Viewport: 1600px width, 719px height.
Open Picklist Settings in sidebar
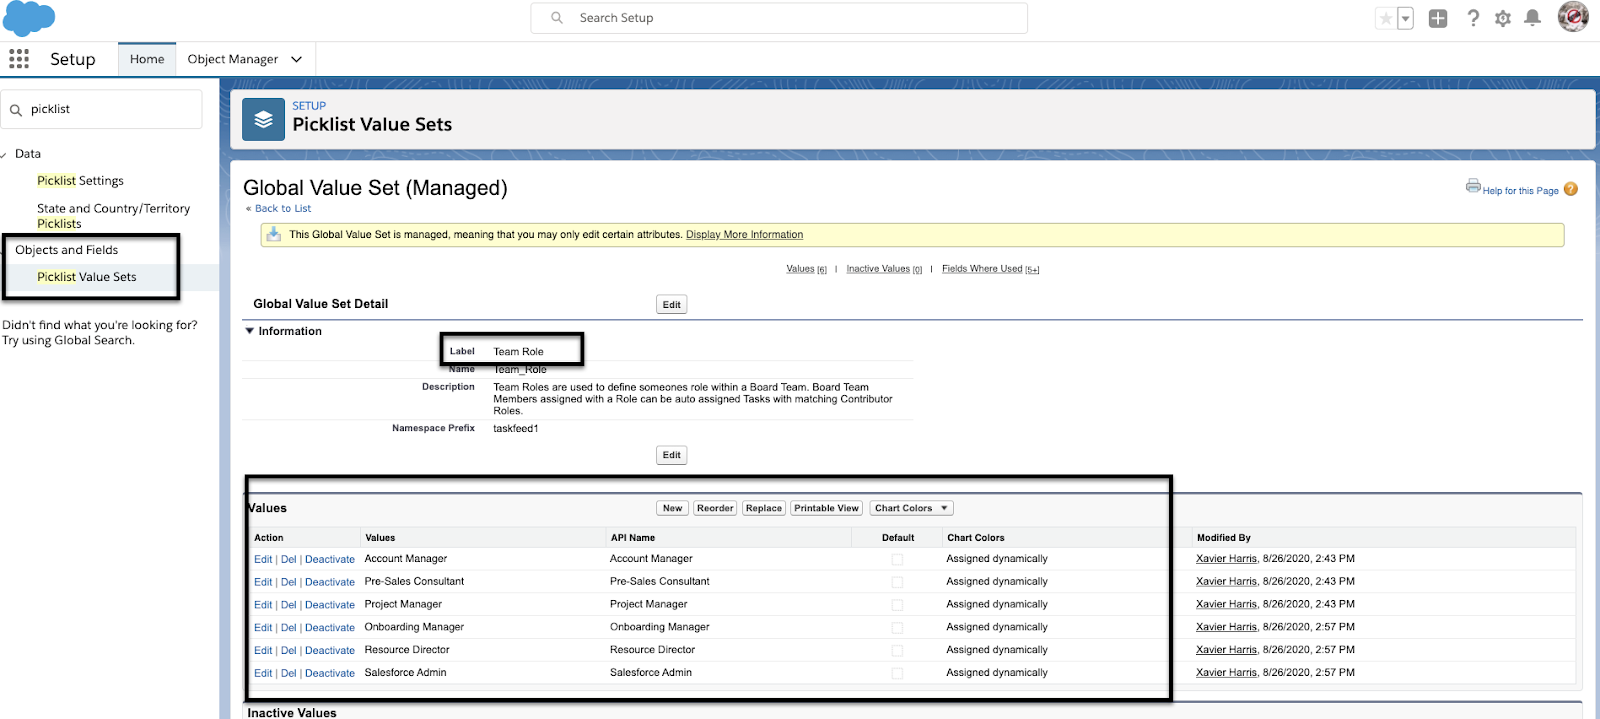[80, 181]
